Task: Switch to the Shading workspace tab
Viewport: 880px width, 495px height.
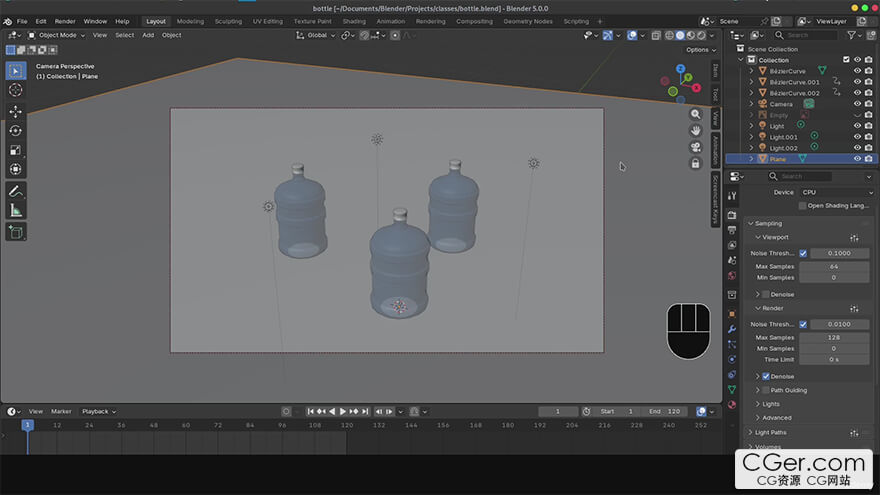Action: click(x=354, y=21)
